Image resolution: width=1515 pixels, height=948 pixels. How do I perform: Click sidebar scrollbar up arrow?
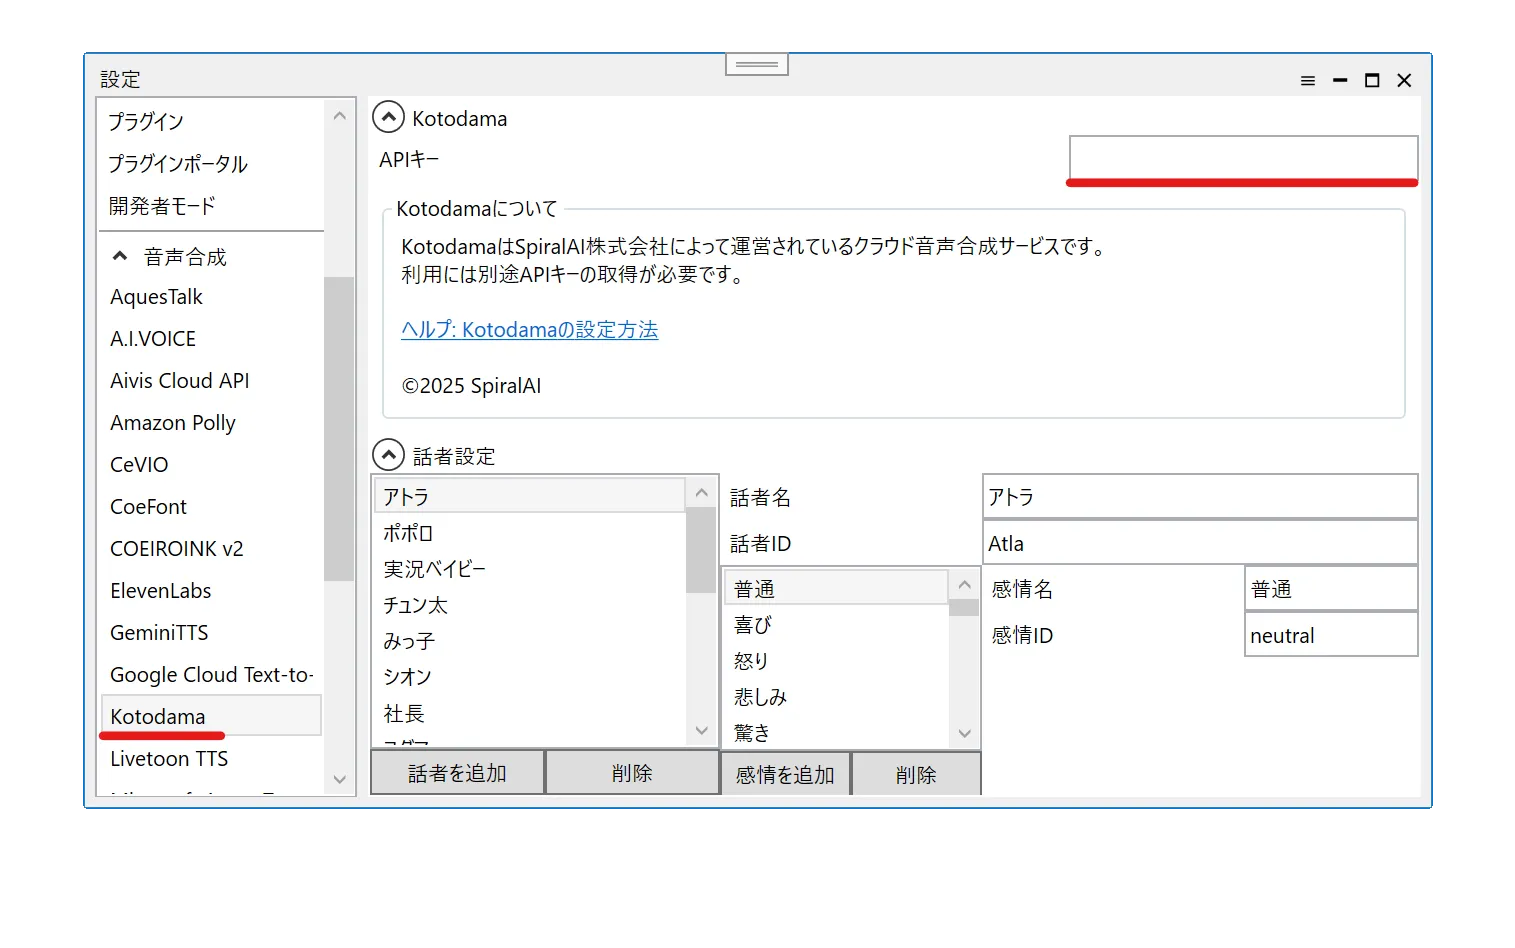click(x=340, y=116)
